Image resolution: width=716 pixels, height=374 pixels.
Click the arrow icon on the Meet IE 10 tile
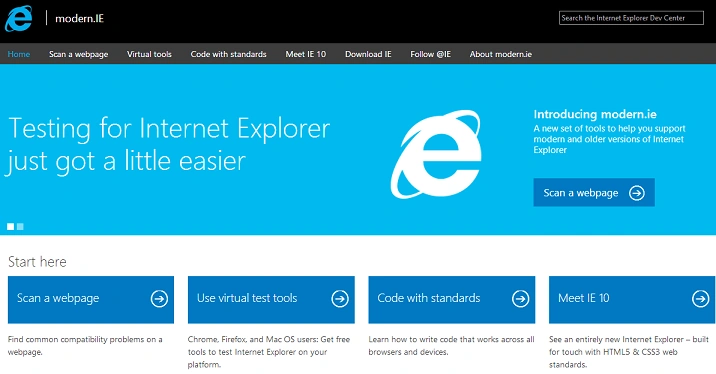point(700,299)
